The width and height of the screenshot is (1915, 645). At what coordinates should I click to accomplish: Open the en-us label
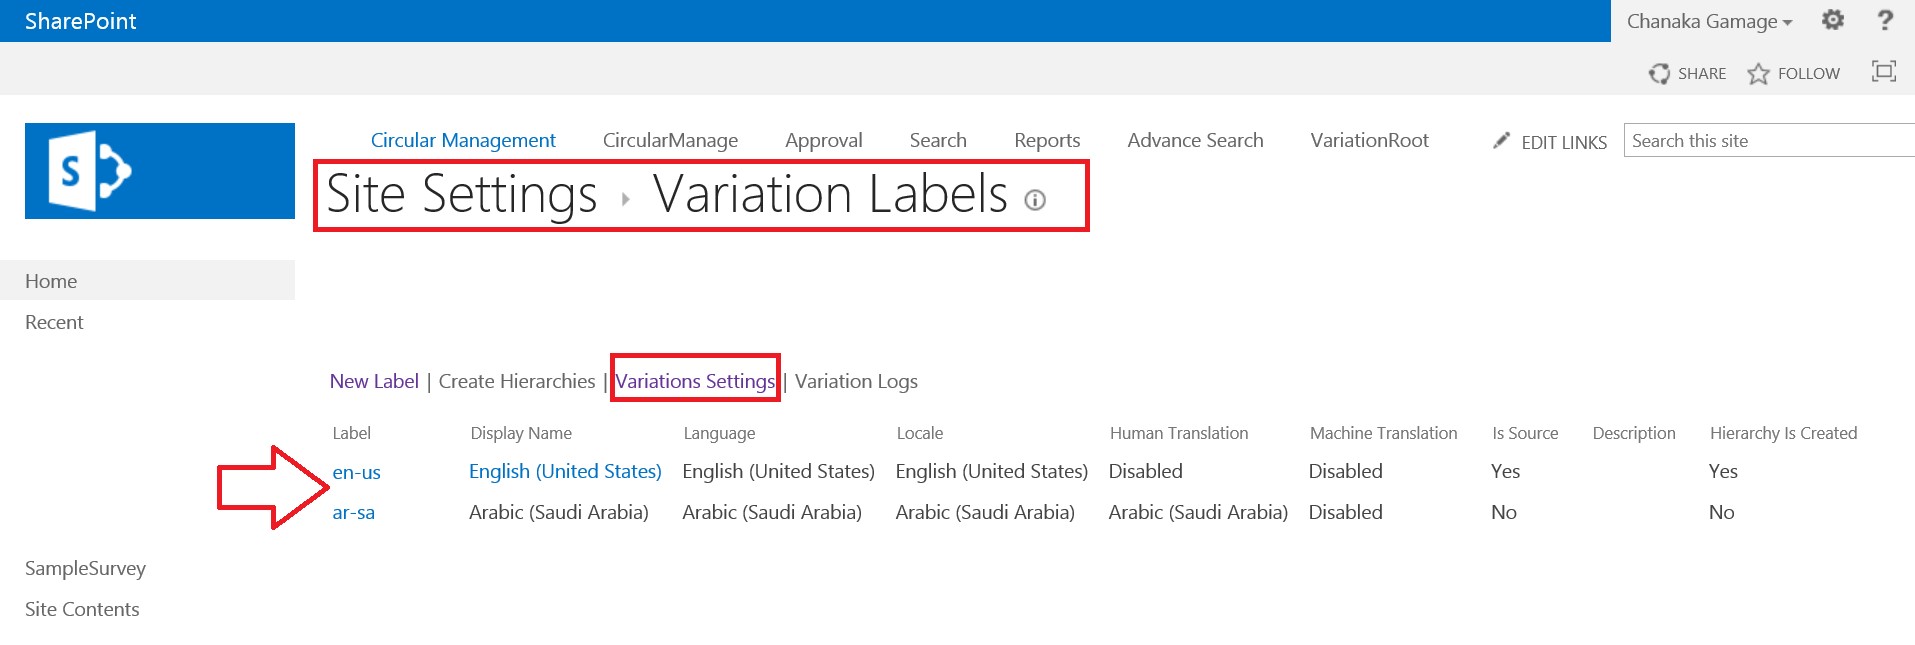coord(356,472)
